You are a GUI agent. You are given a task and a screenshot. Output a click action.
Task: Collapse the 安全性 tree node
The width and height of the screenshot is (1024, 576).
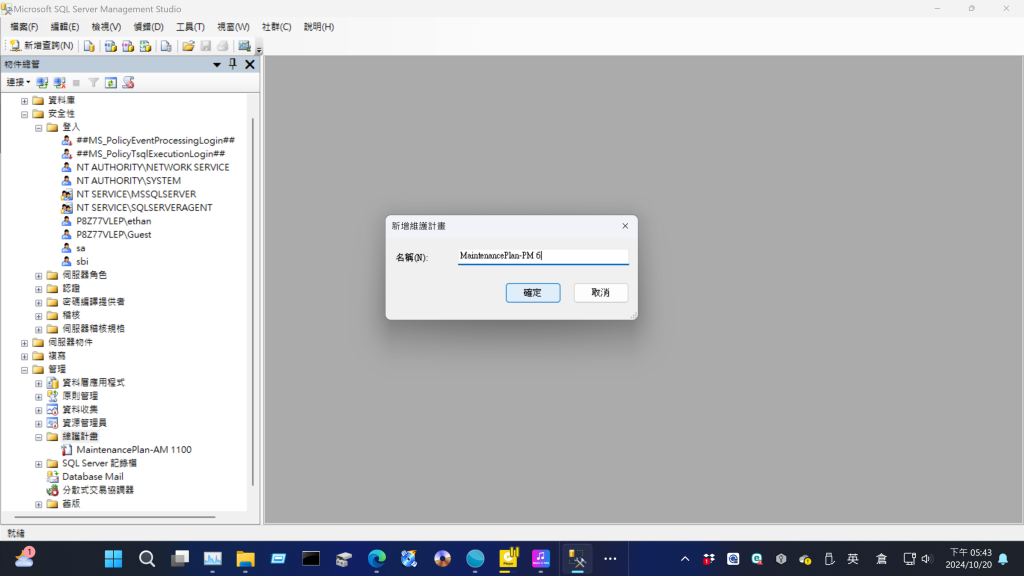25,114
